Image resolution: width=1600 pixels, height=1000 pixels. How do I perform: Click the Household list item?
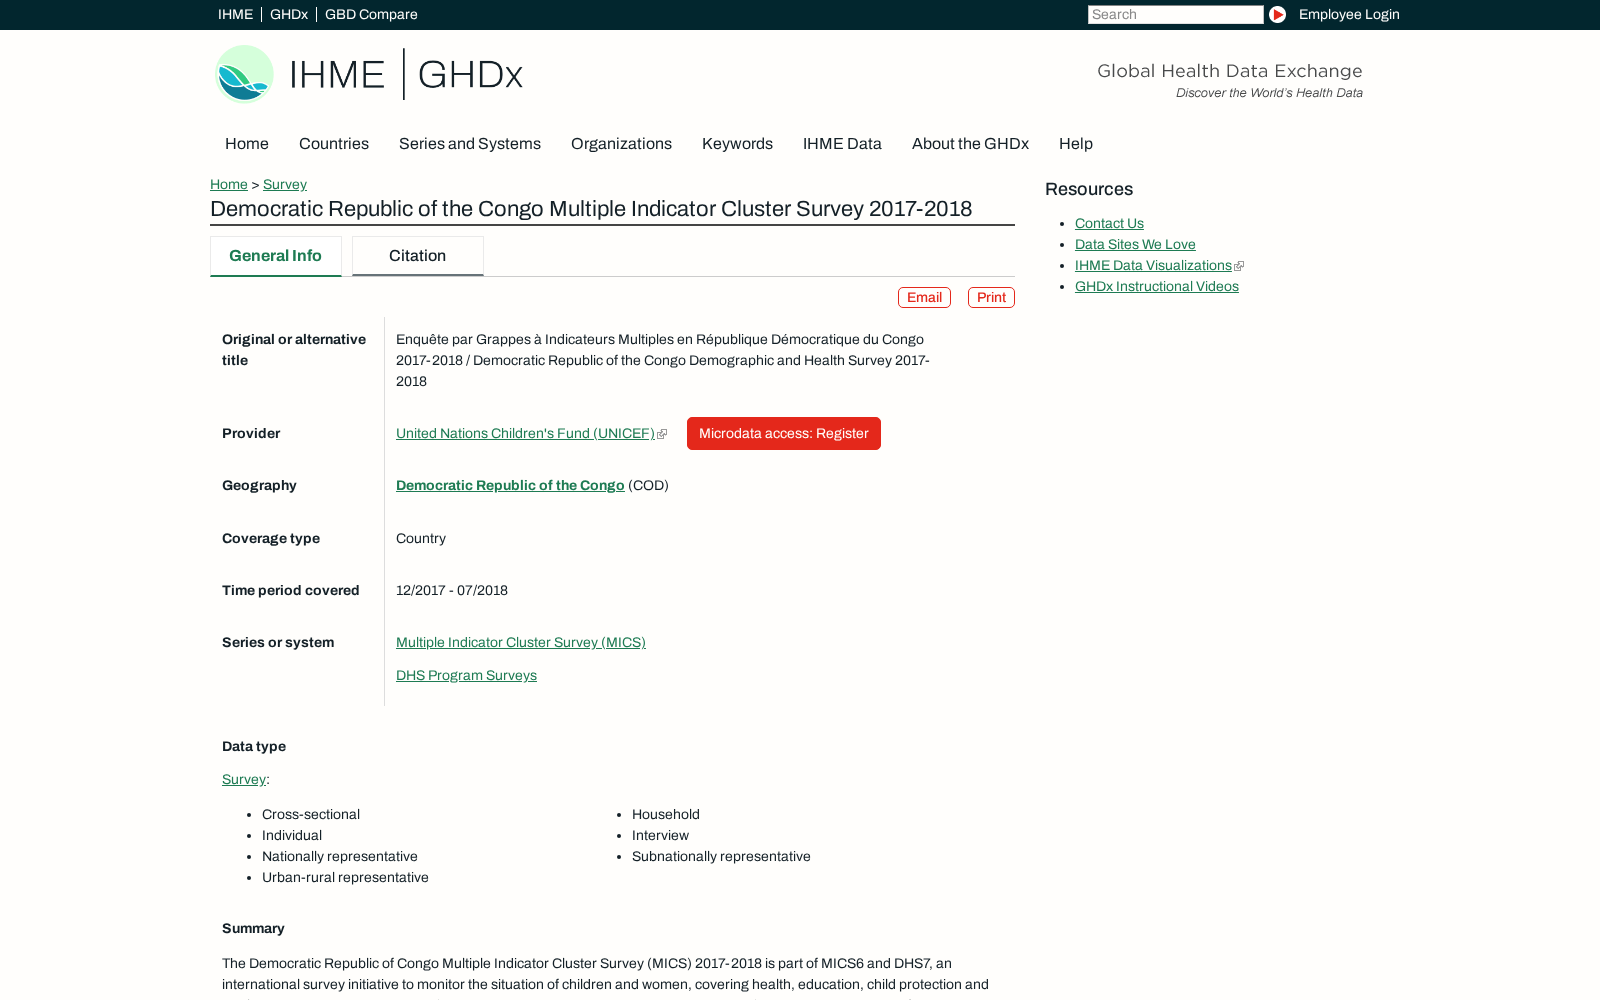click(666, 814)
